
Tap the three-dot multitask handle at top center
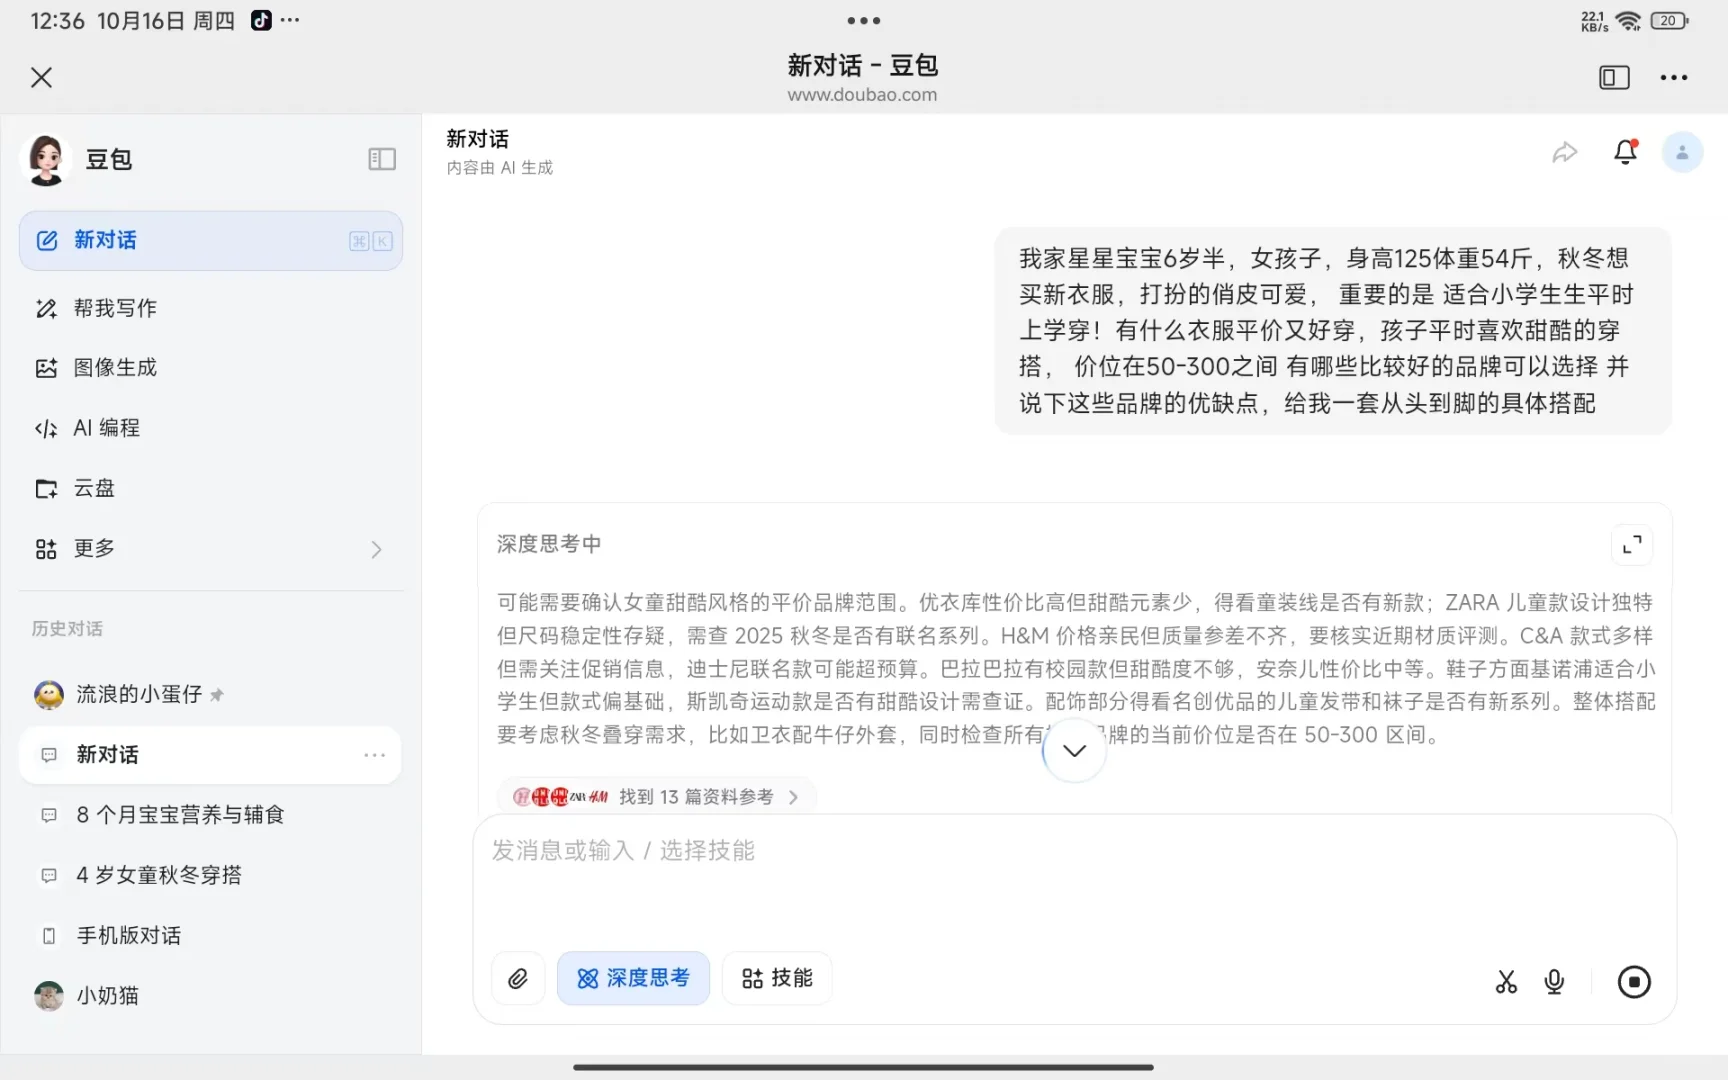coord(863,20)
